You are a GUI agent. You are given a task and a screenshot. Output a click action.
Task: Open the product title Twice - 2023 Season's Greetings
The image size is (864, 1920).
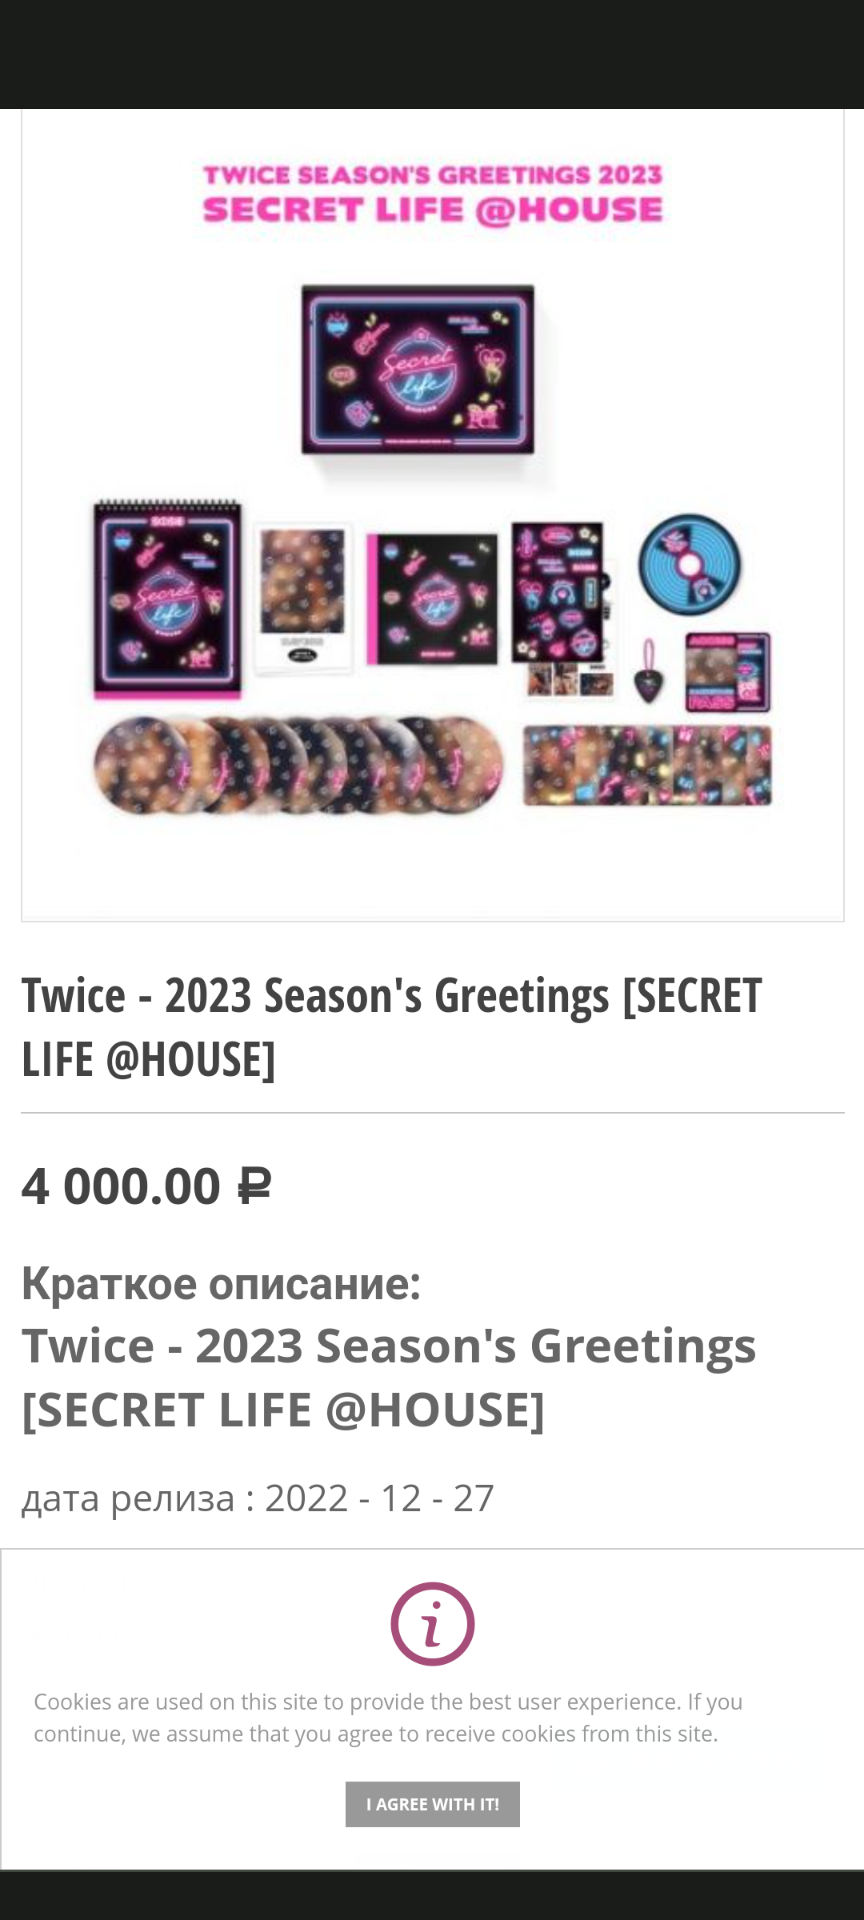[392, 1027]
